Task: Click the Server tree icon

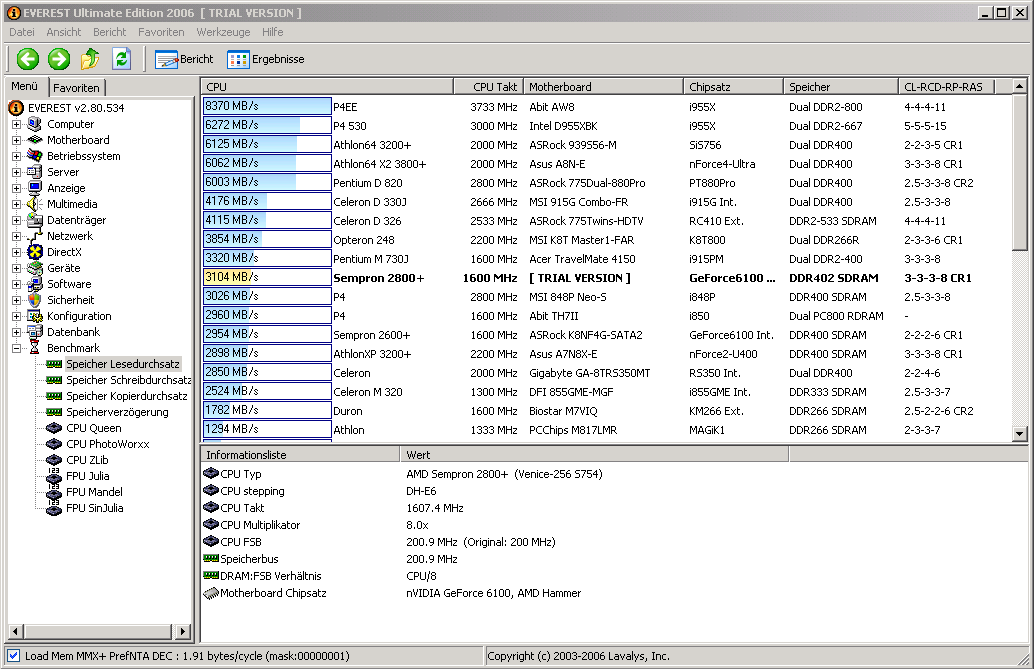Action: click(35, 172)
